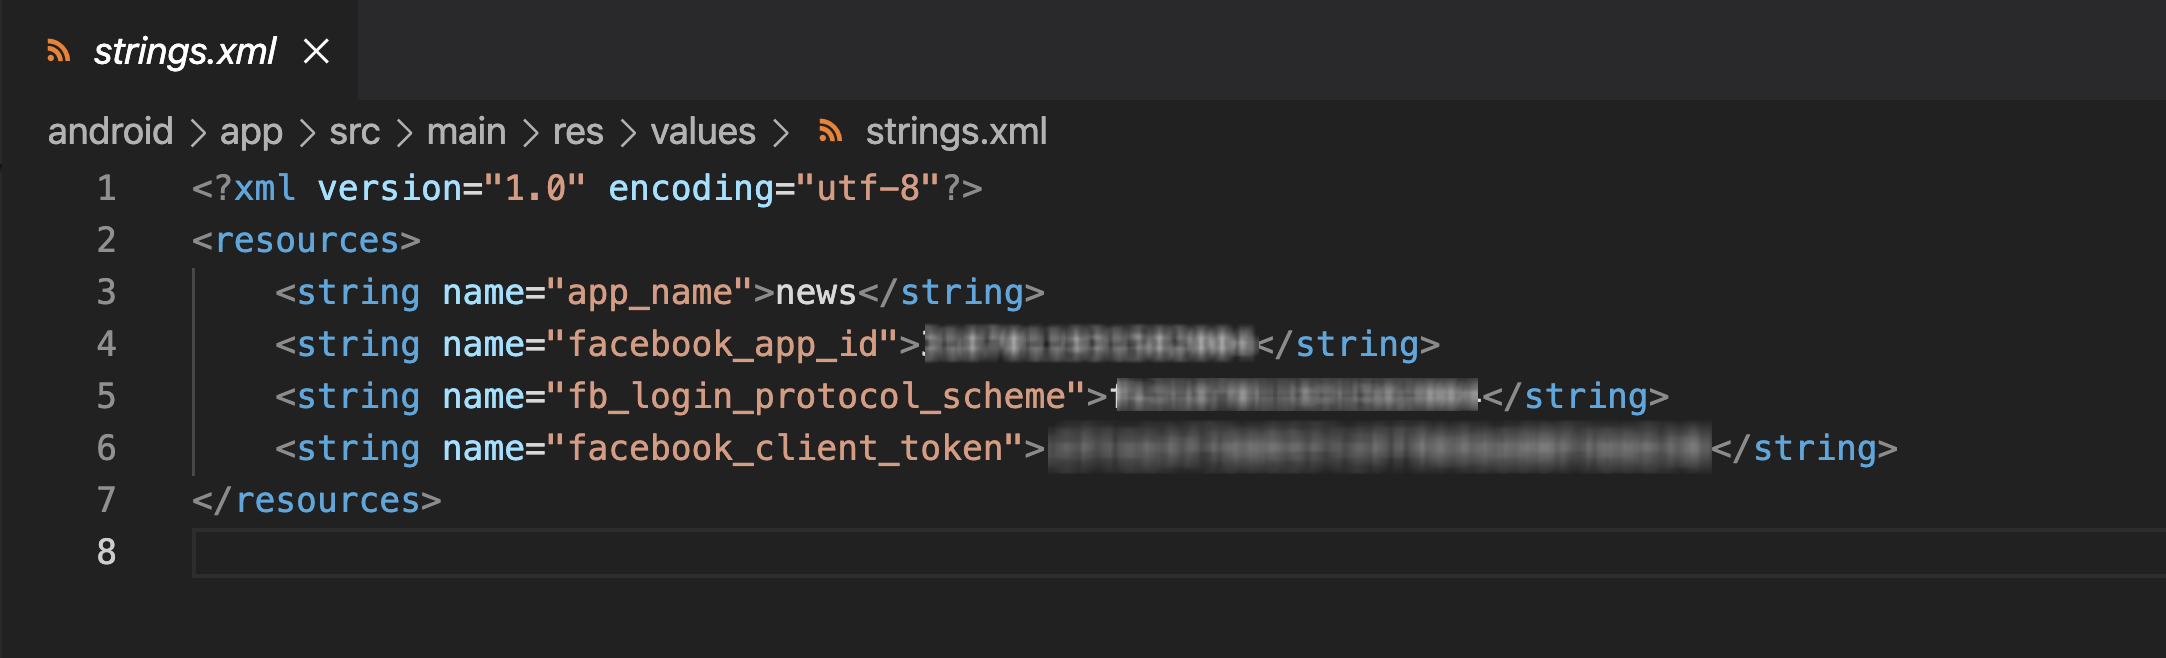Open the android breadcrumb folder picker

tap(110, 131)
